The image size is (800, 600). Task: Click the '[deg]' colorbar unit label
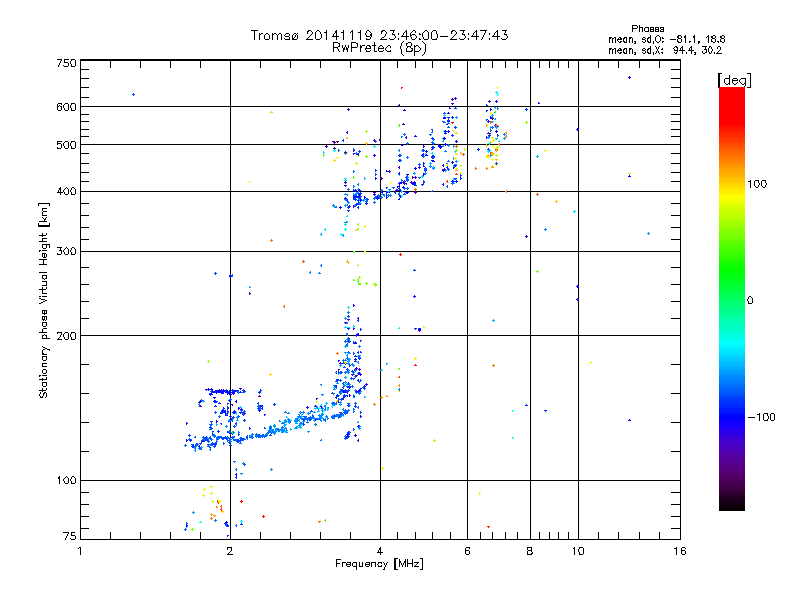click(x=734, y=80)
